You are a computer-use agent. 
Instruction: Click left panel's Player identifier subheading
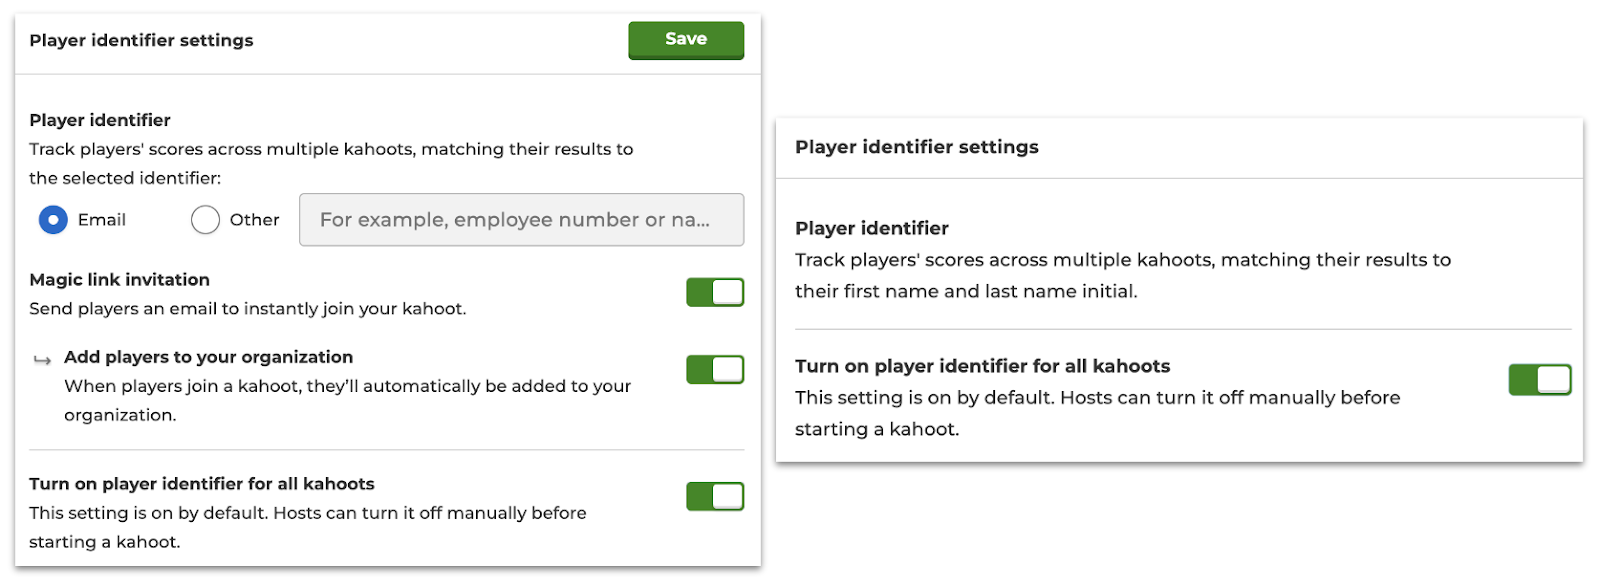point(100,120)
